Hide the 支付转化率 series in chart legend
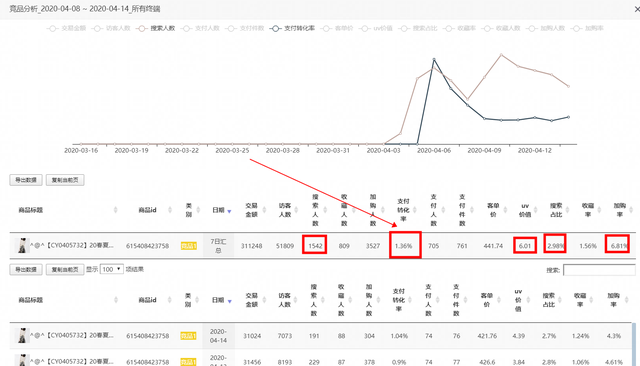This screenshot has height=366, width=640. point(292,28)
